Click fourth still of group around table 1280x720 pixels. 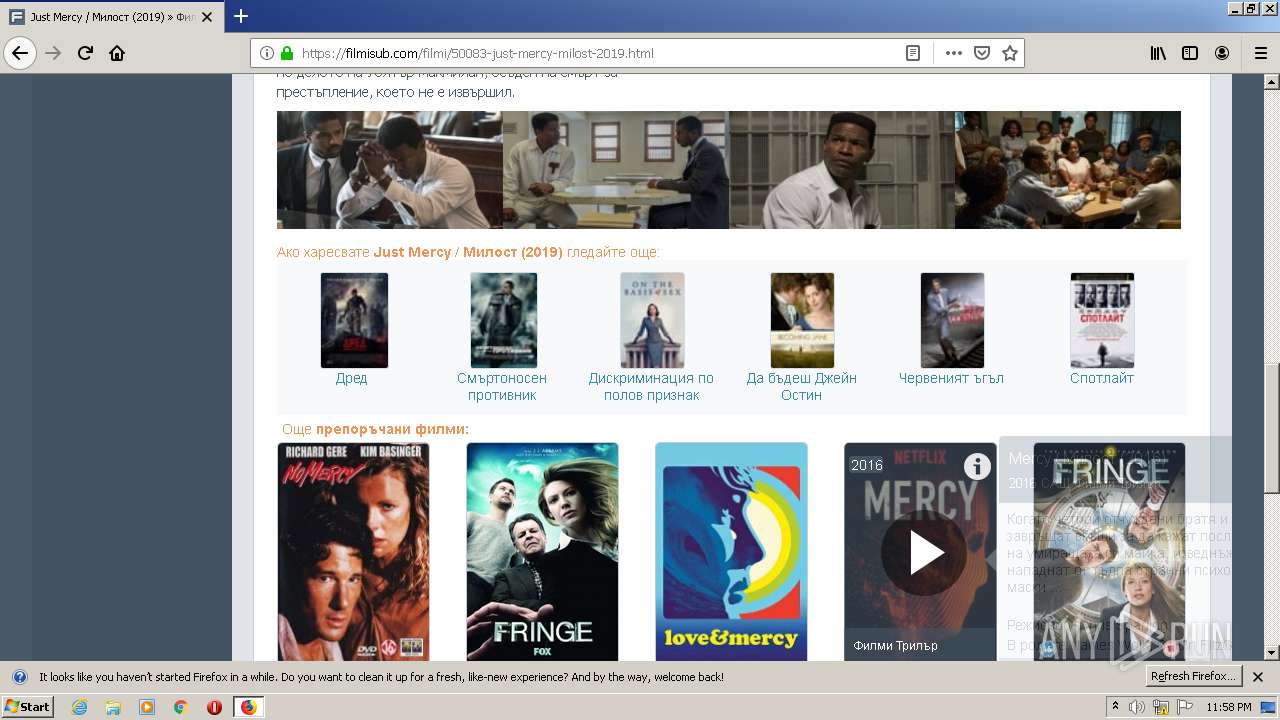(1068, 170)
